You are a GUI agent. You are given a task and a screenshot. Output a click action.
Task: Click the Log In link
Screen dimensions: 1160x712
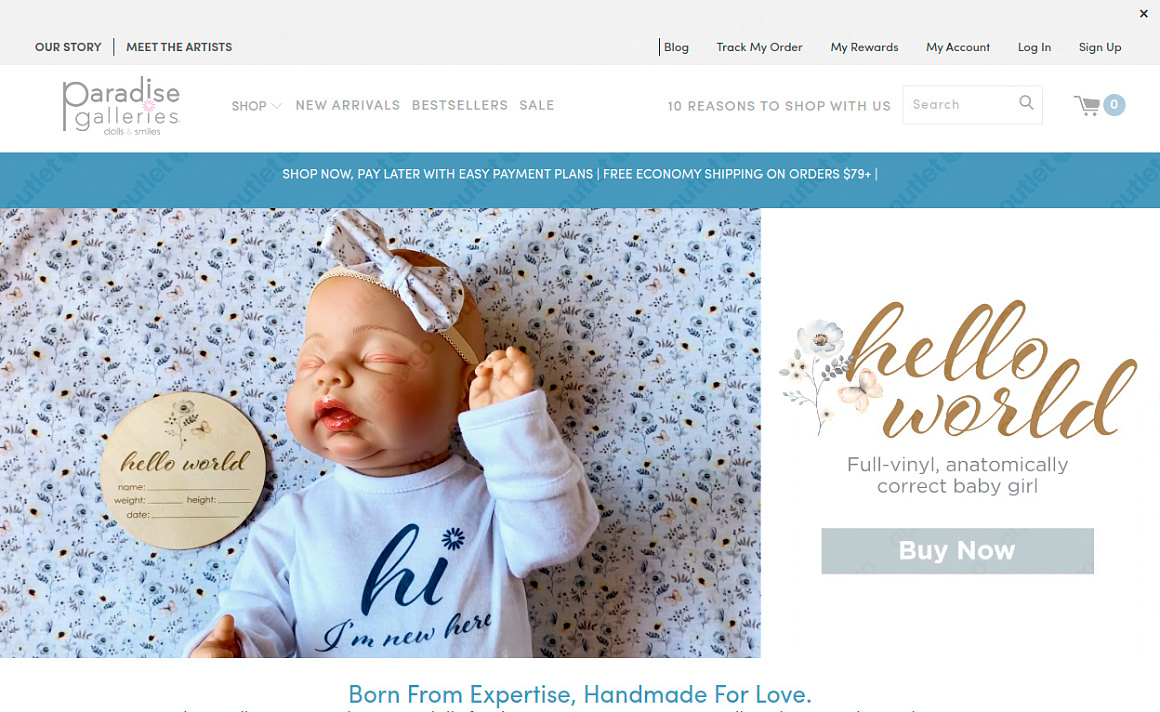coord(1034,47)
